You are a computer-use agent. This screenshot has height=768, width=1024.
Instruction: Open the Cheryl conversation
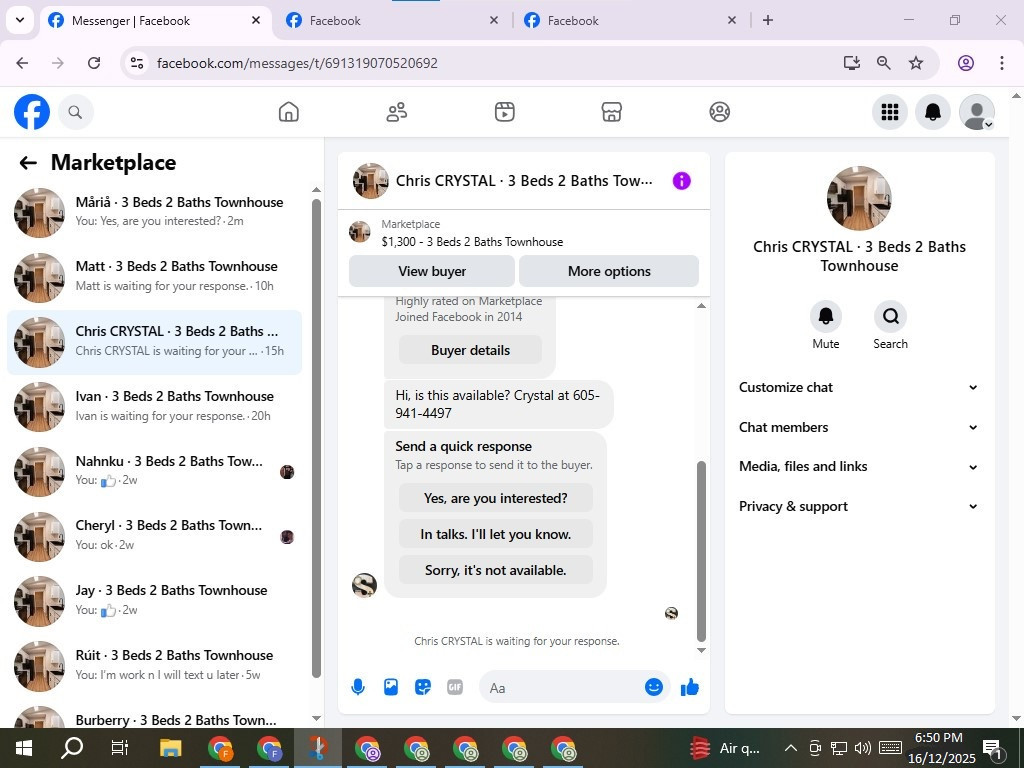pyautogui.click(x=155, y=536)
